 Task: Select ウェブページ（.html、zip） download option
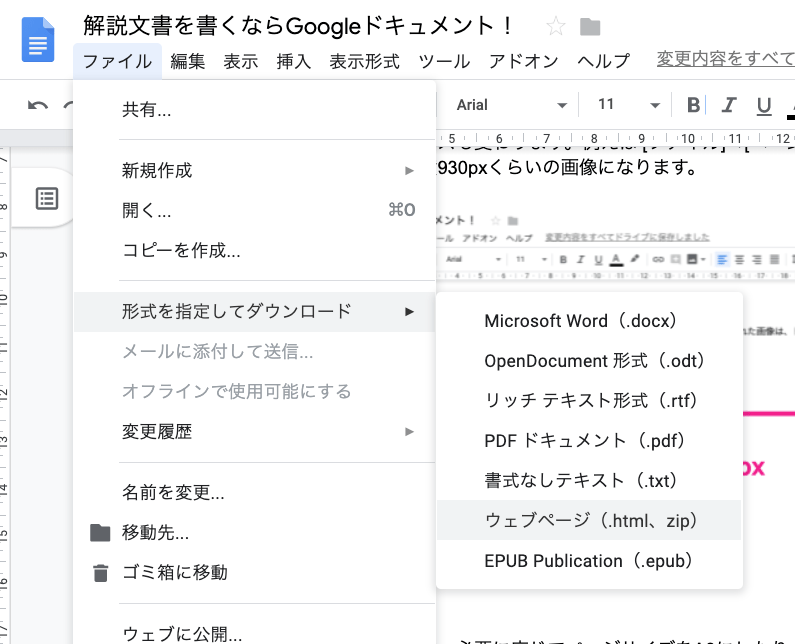pos(589,520)
